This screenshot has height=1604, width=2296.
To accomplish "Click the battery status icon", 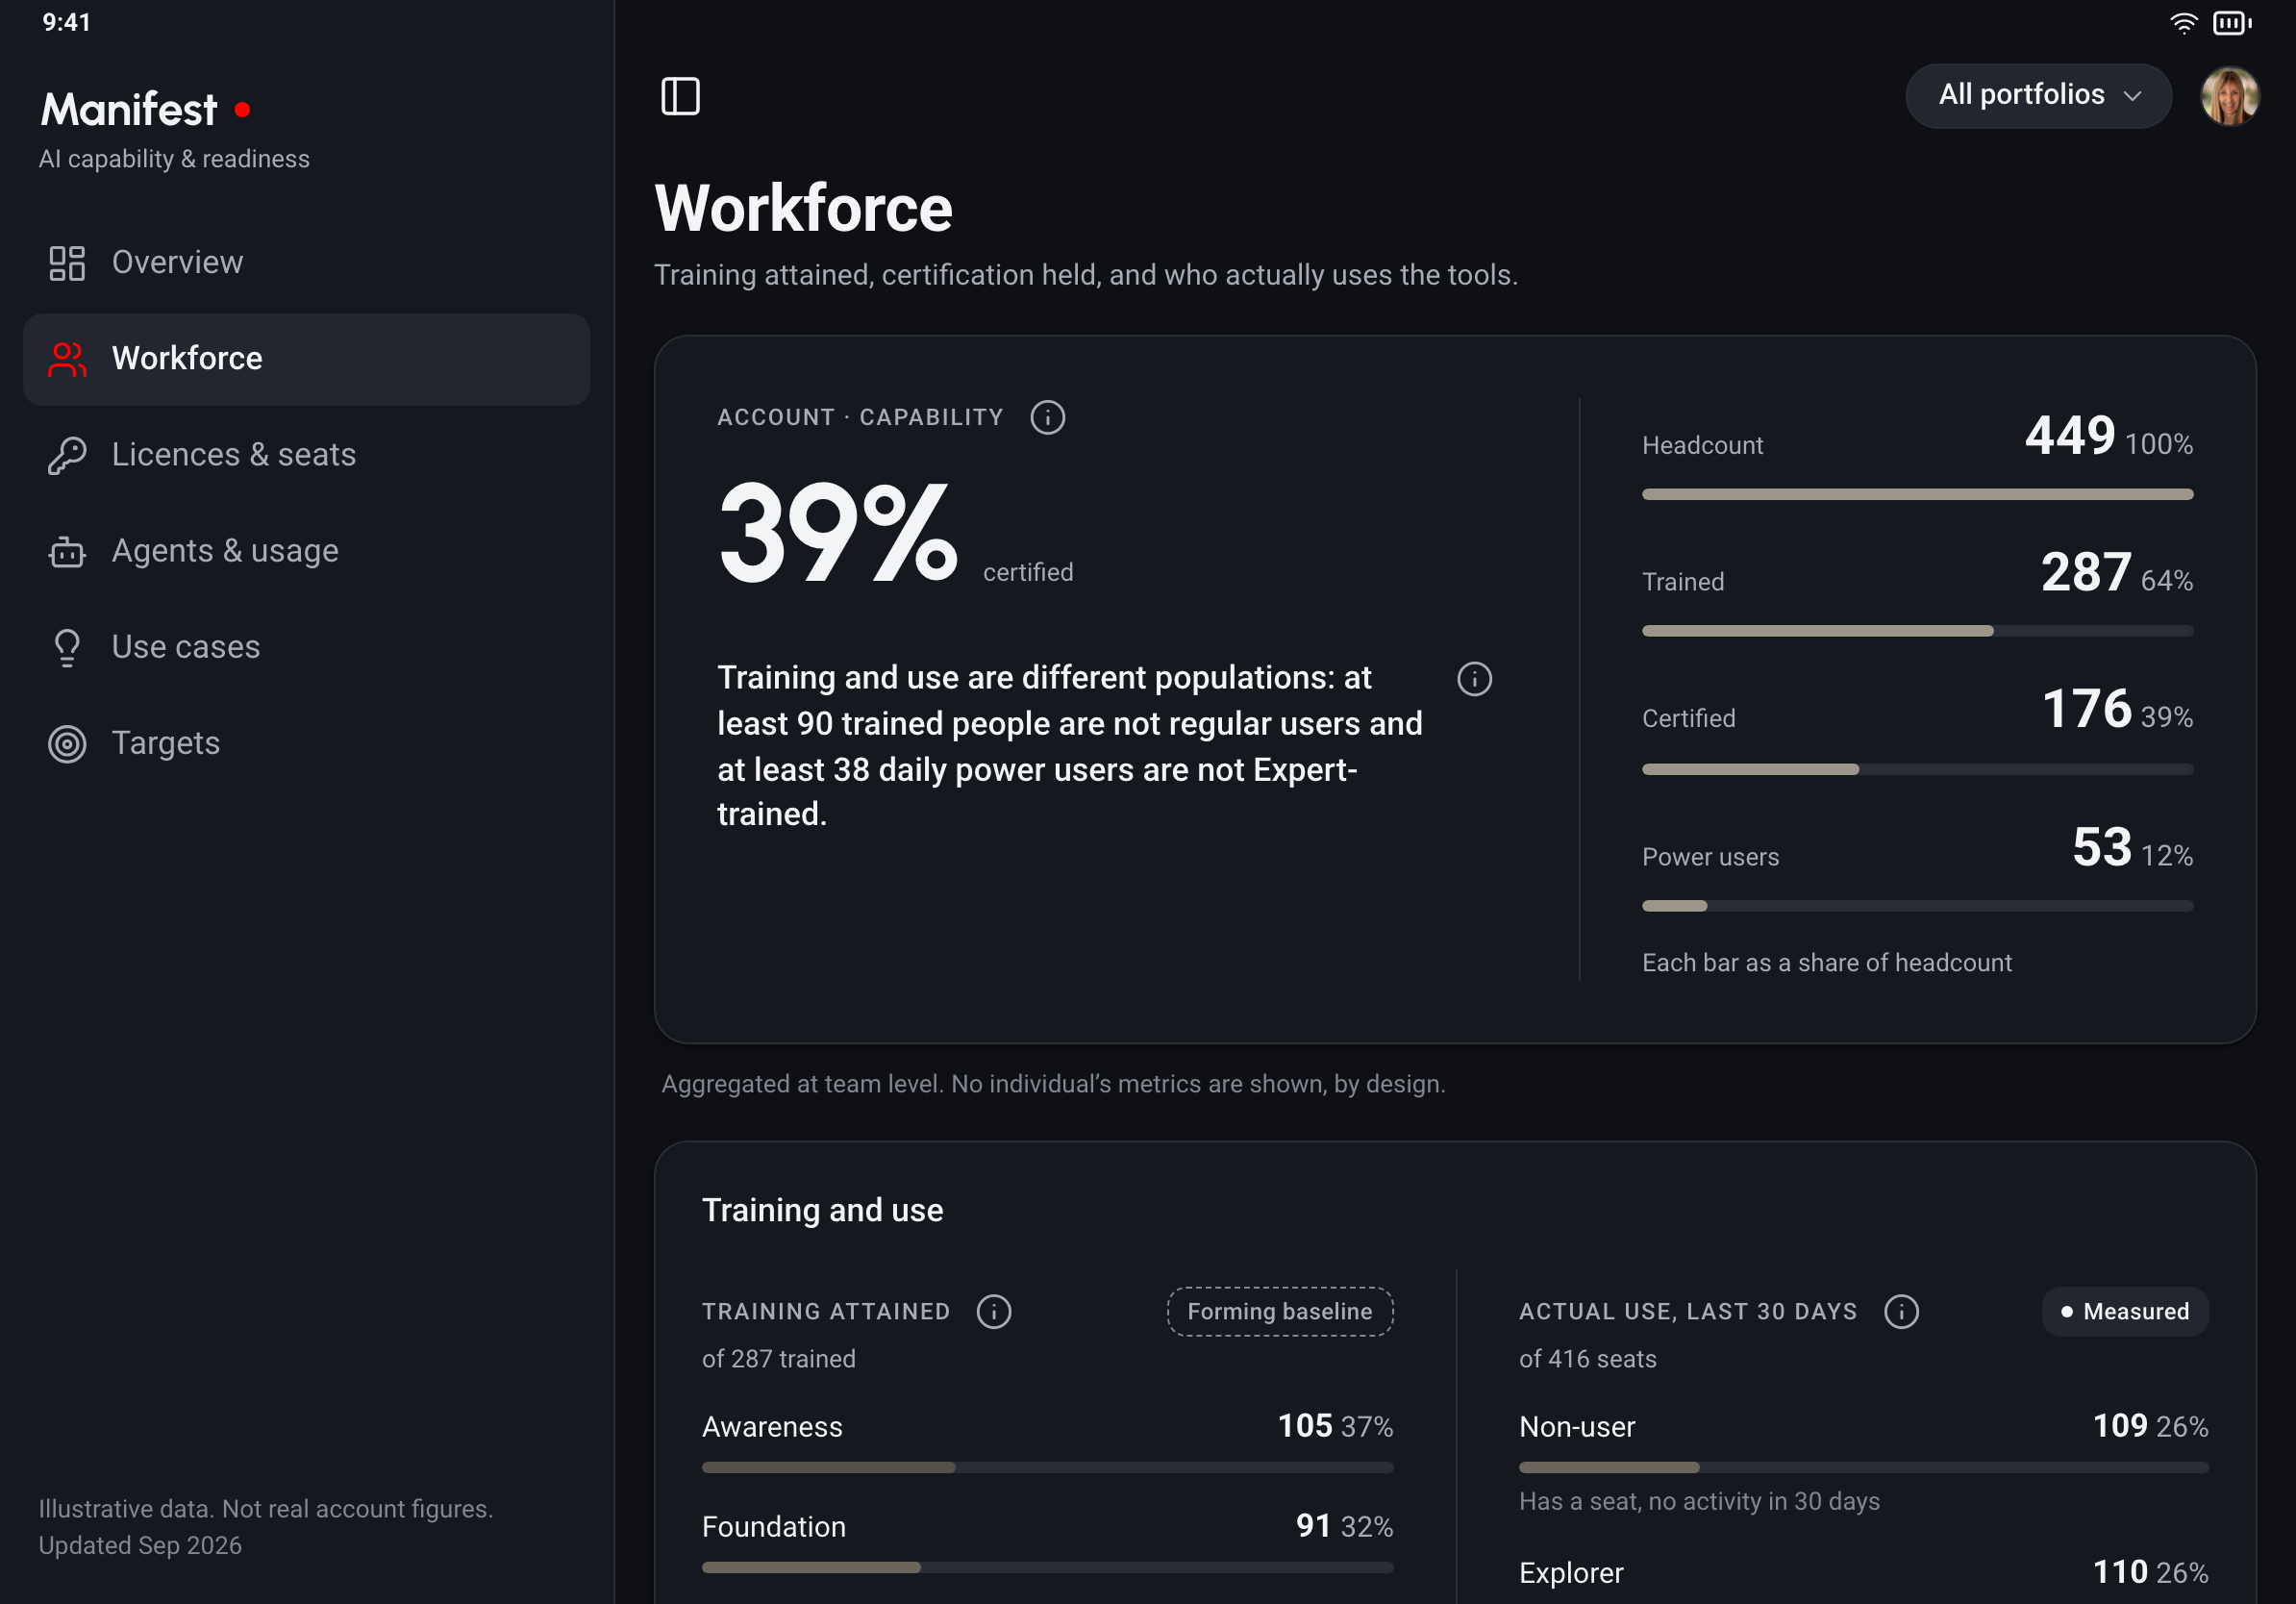I will coord(2232,23).
